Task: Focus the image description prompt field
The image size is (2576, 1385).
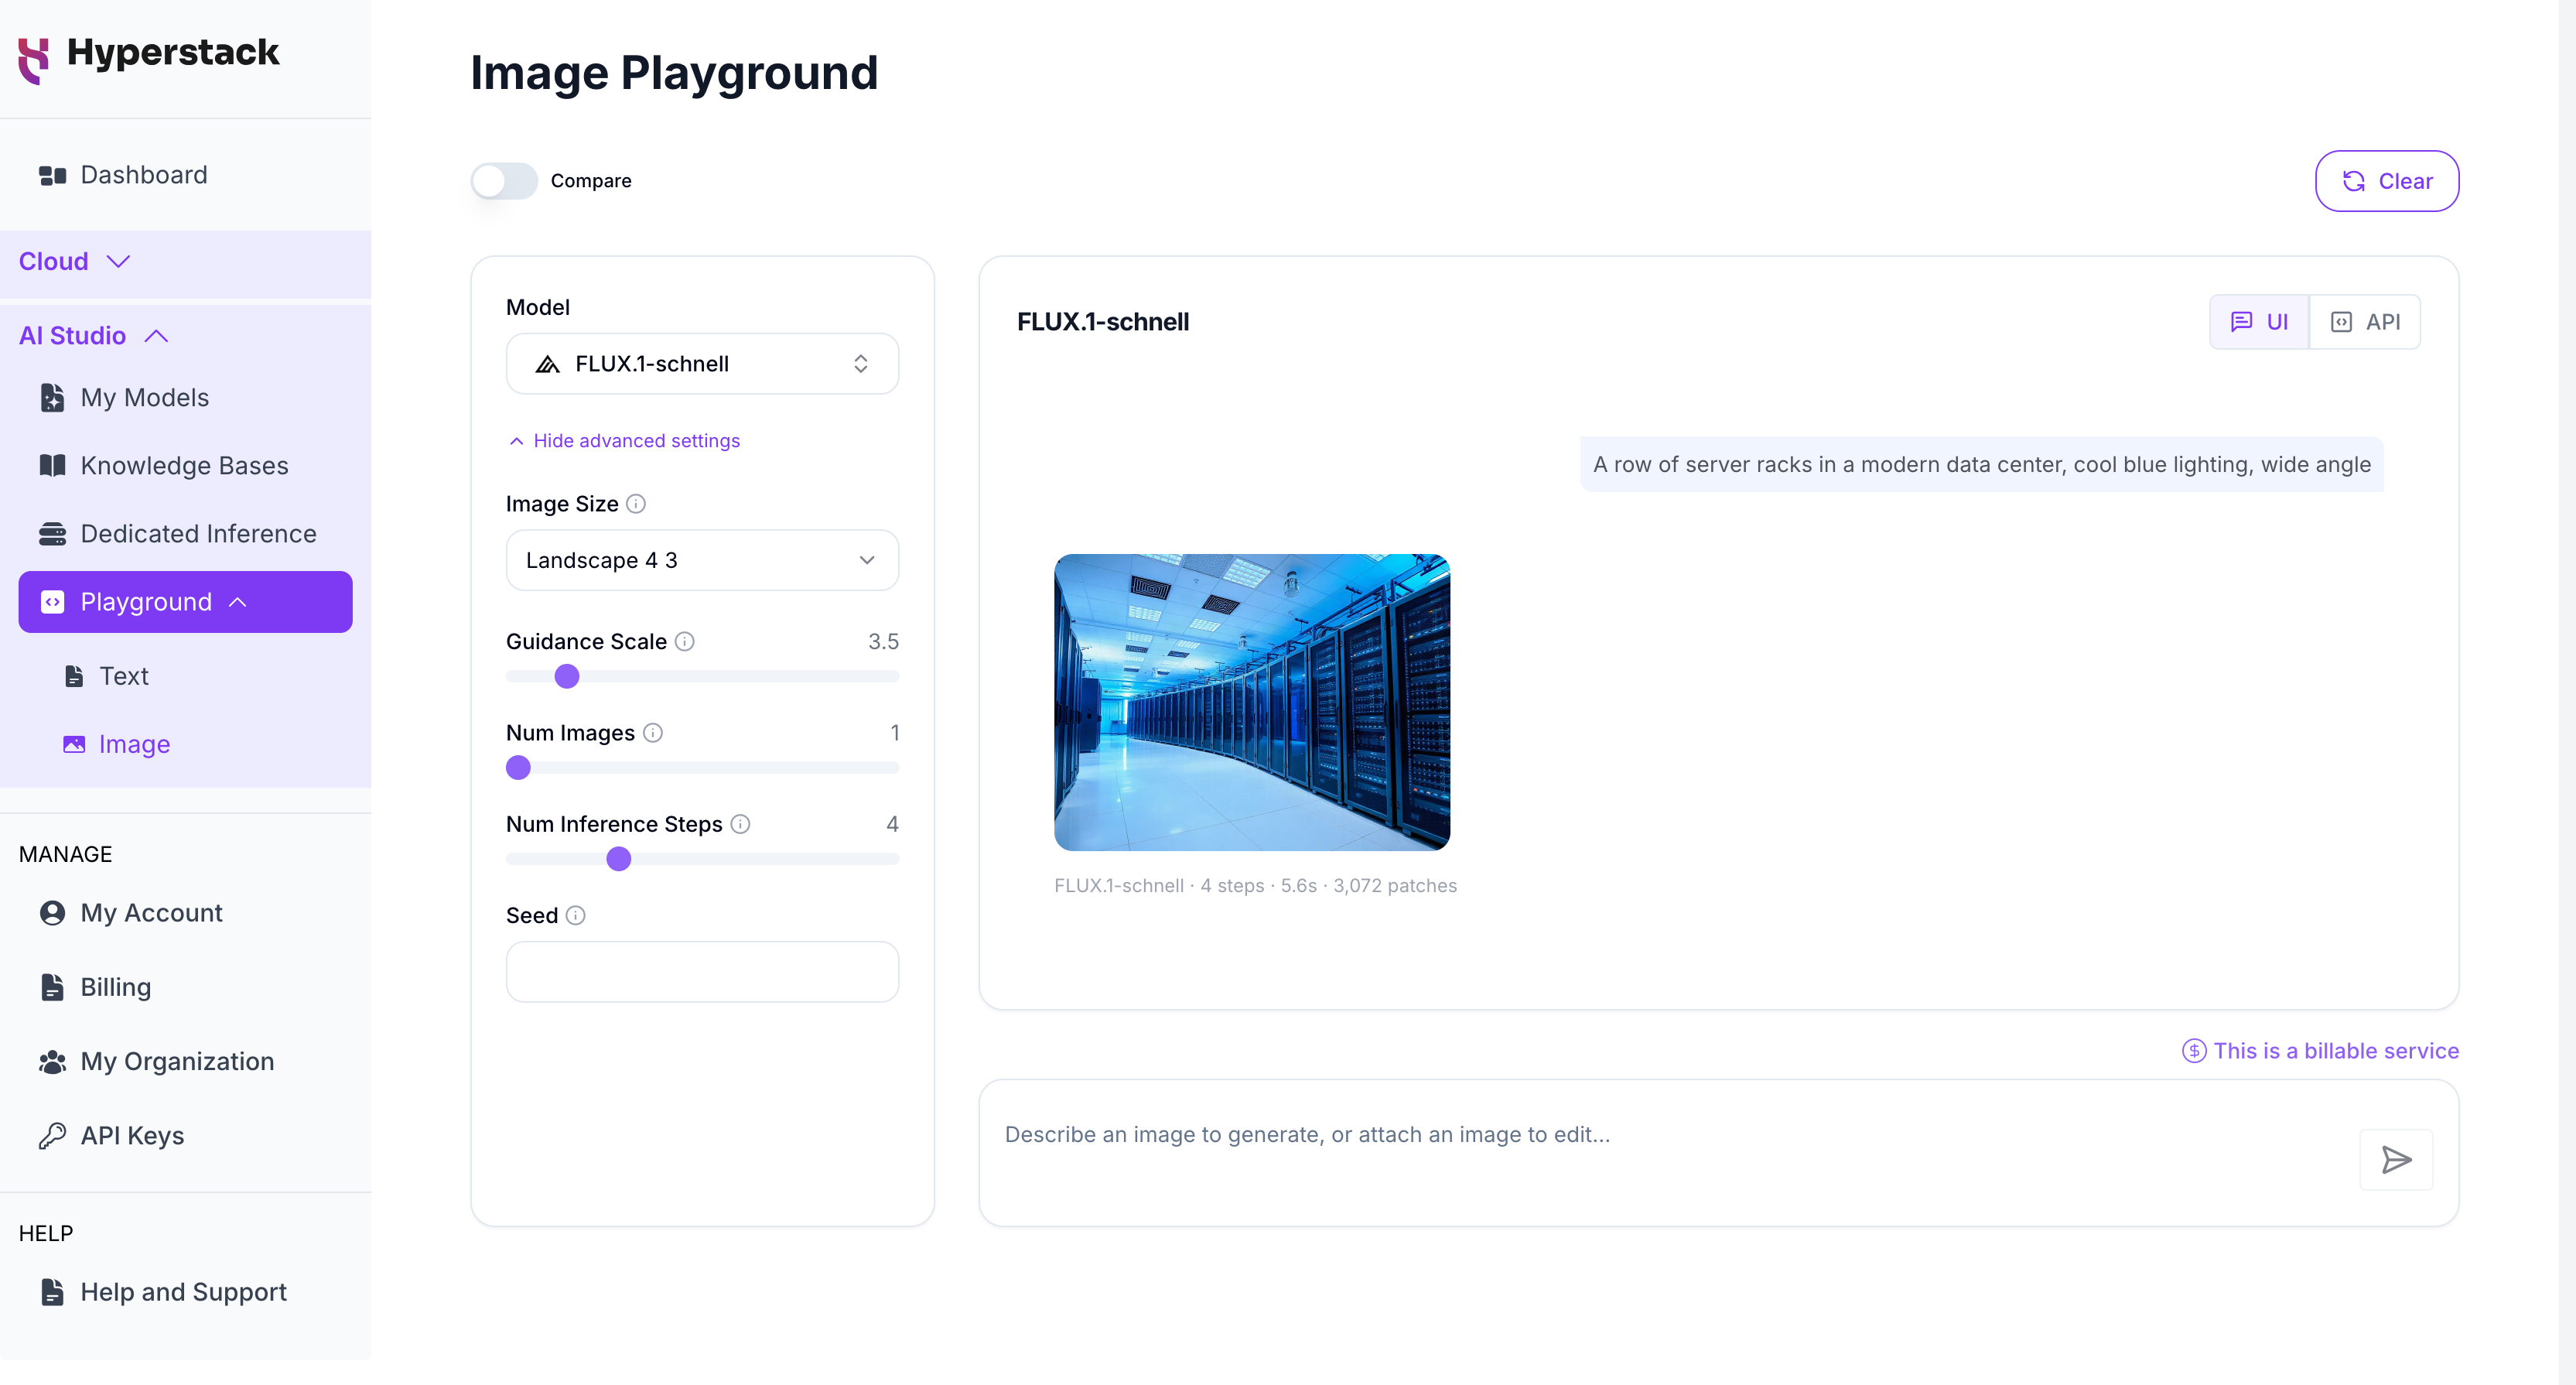Action: click(1670, 1136)
